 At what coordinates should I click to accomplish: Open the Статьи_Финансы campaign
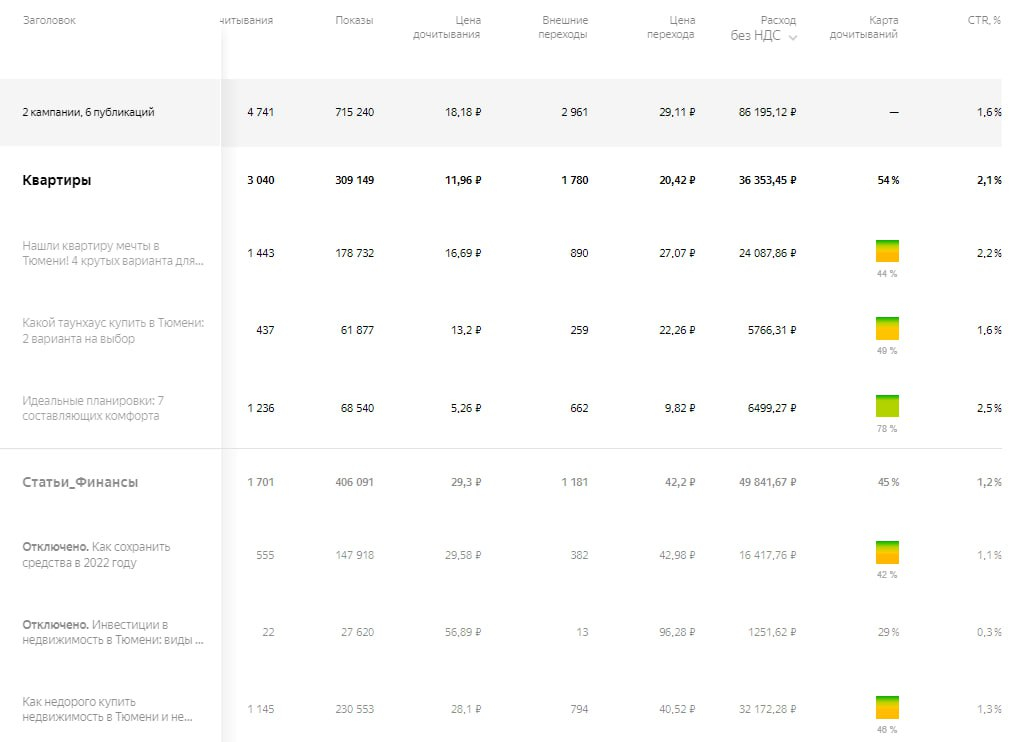click(80, 482)
